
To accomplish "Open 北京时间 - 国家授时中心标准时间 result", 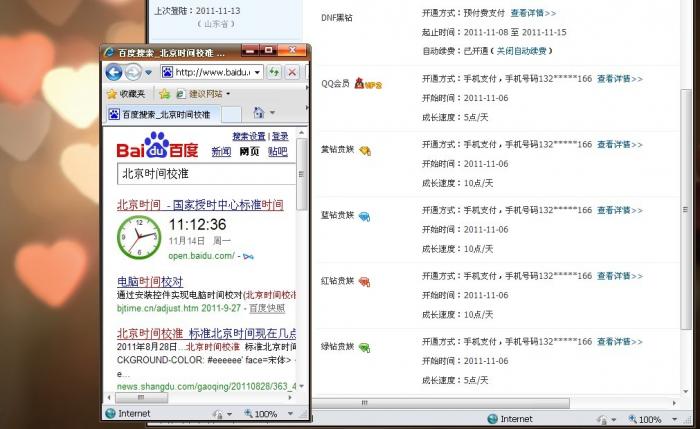I will [200, 205].
